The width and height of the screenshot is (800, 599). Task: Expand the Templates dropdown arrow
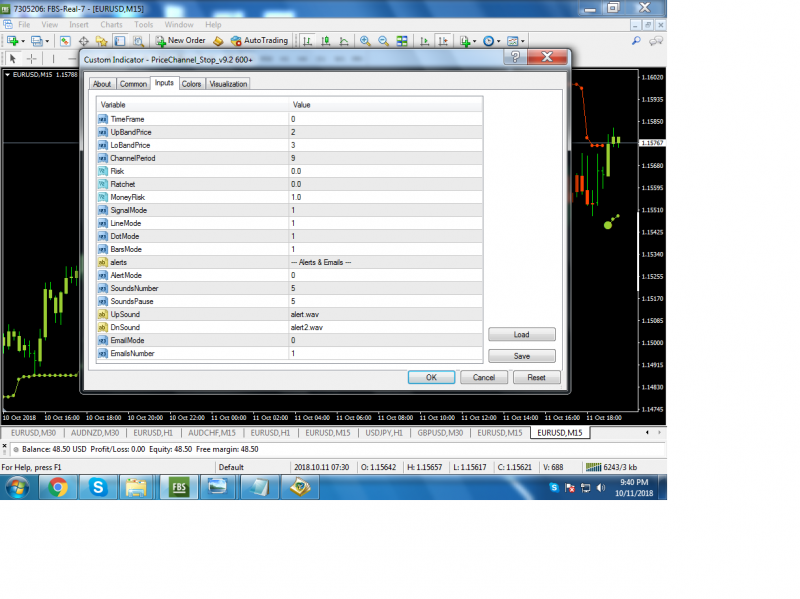(x=522, y=41)
